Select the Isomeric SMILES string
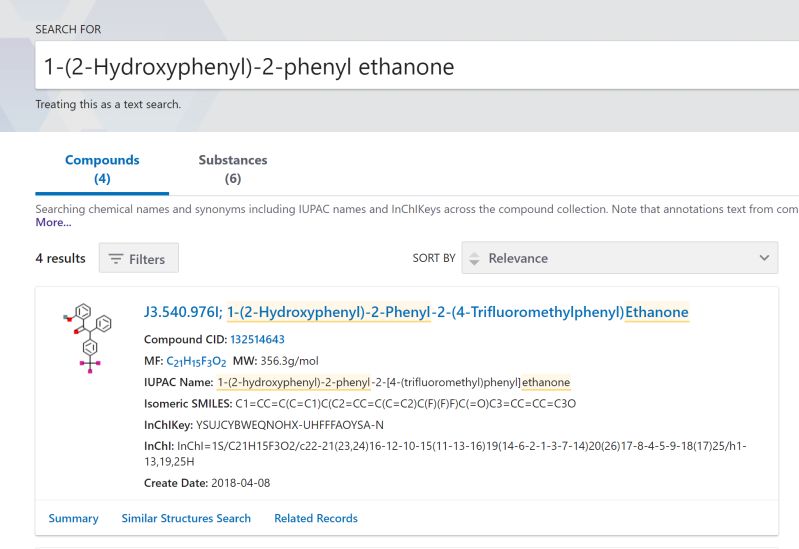Image resolution: width=799 pixels, height=549 pixels. pyautogui.click(x=405, y=404)
